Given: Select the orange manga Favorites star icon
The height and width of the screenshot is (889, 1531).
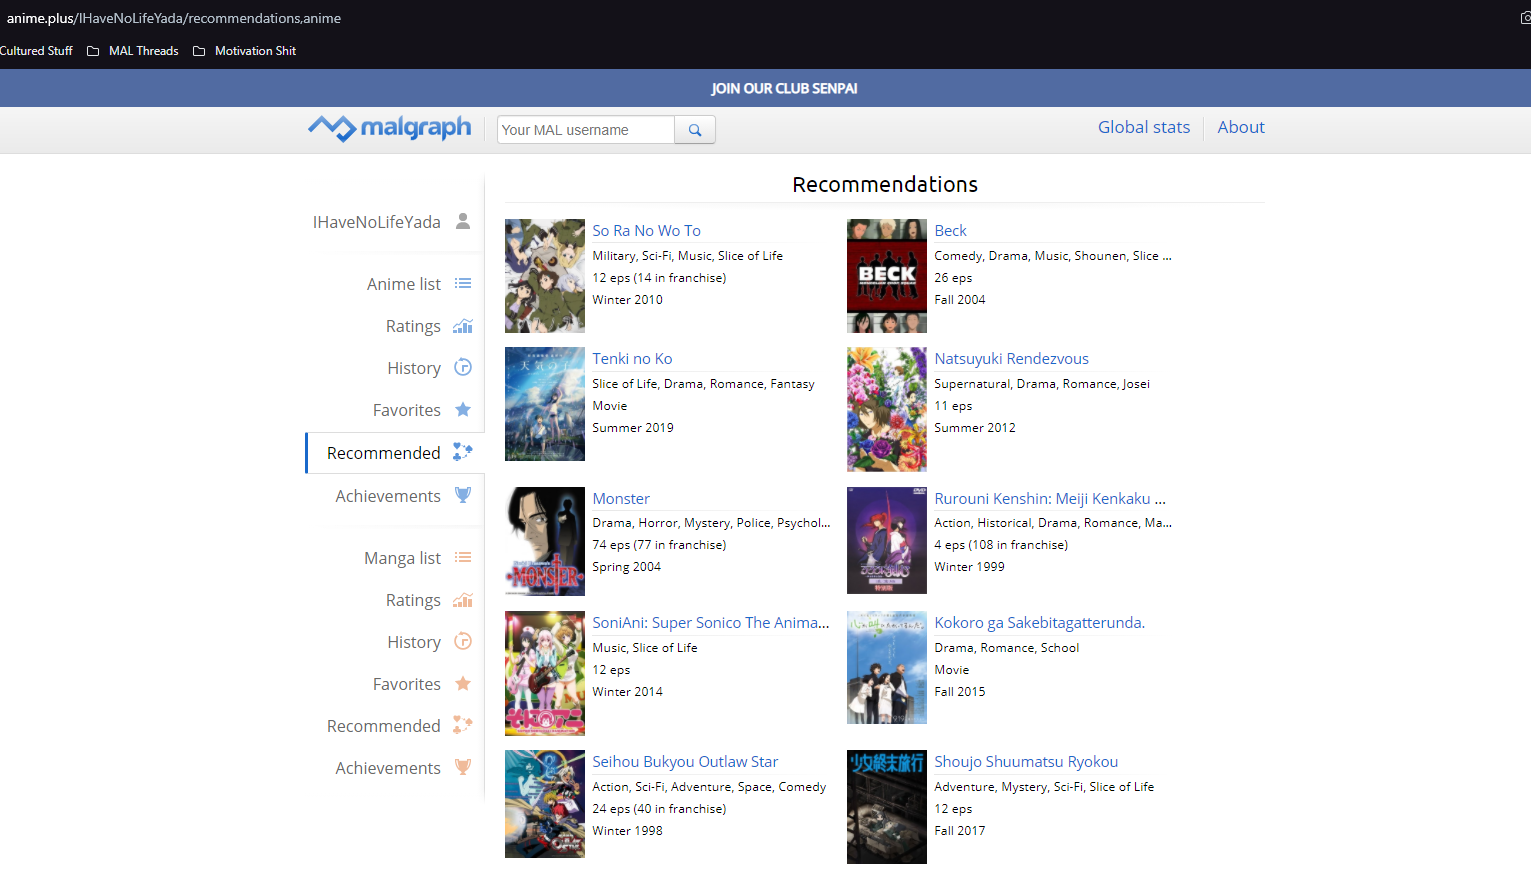Looking at the screenshot, I should coord(462,684).
